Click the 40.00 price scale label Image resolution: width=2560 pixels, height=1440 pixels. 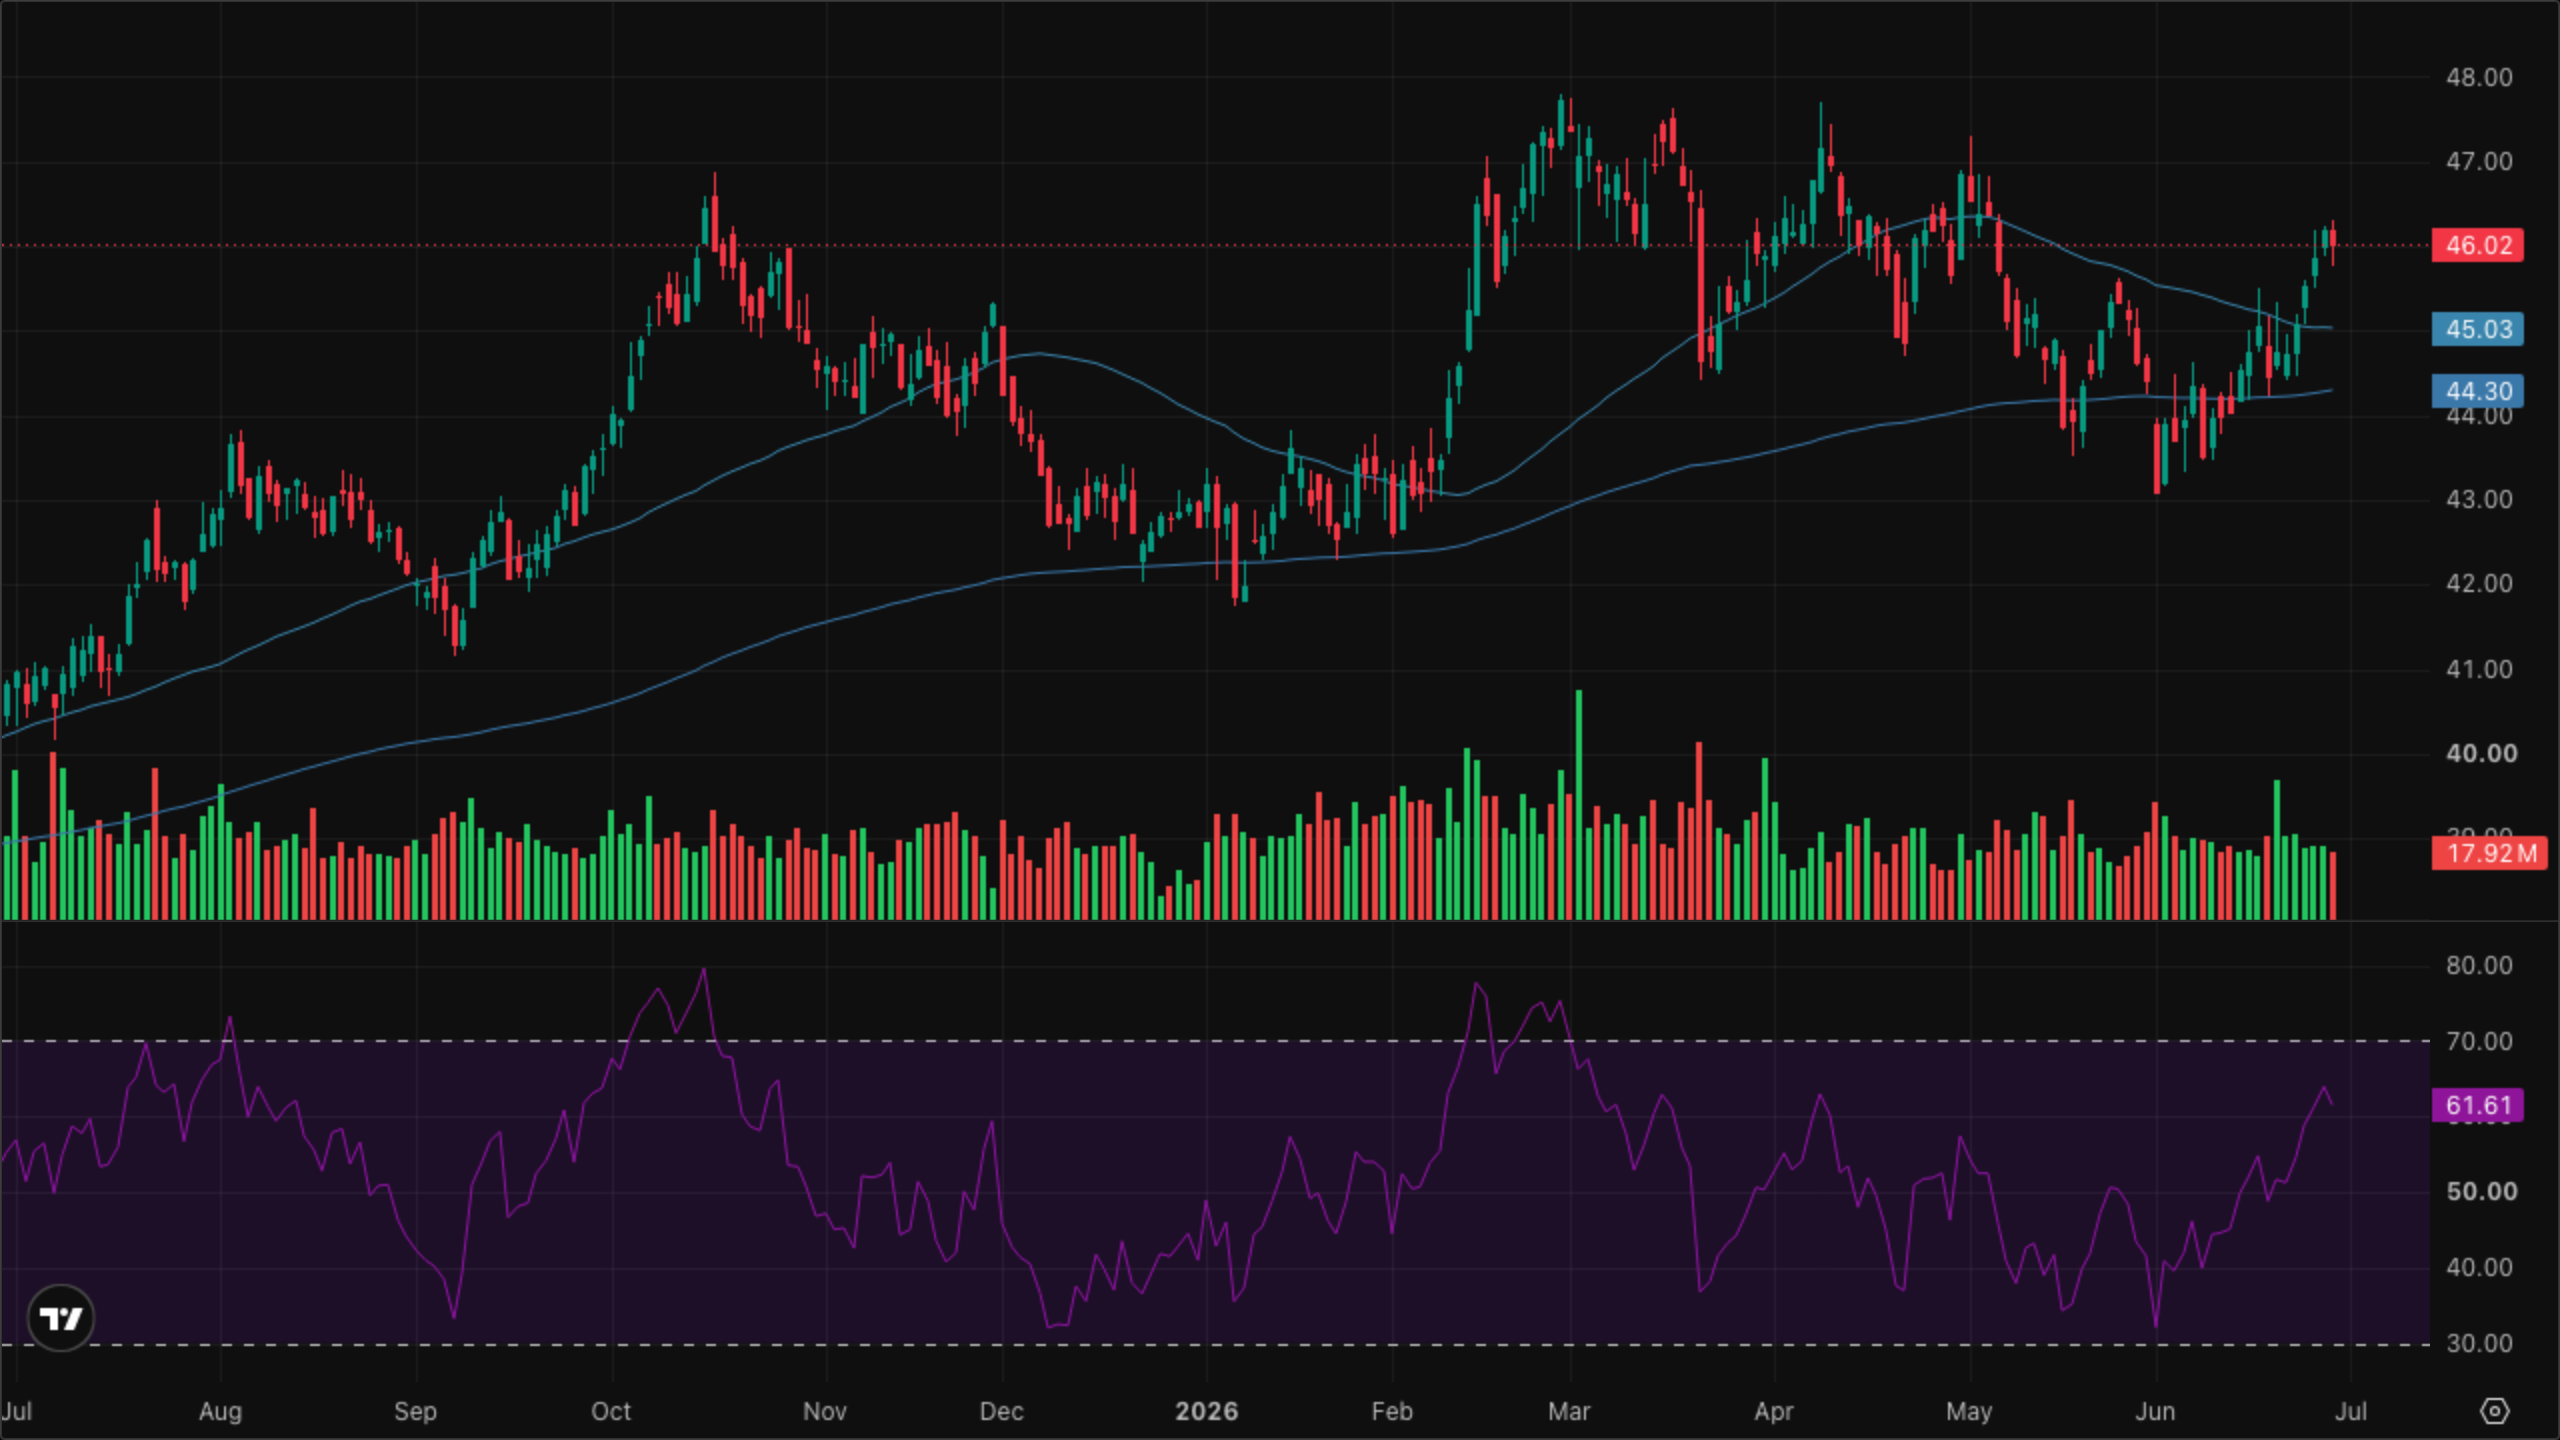[2479, 753]
